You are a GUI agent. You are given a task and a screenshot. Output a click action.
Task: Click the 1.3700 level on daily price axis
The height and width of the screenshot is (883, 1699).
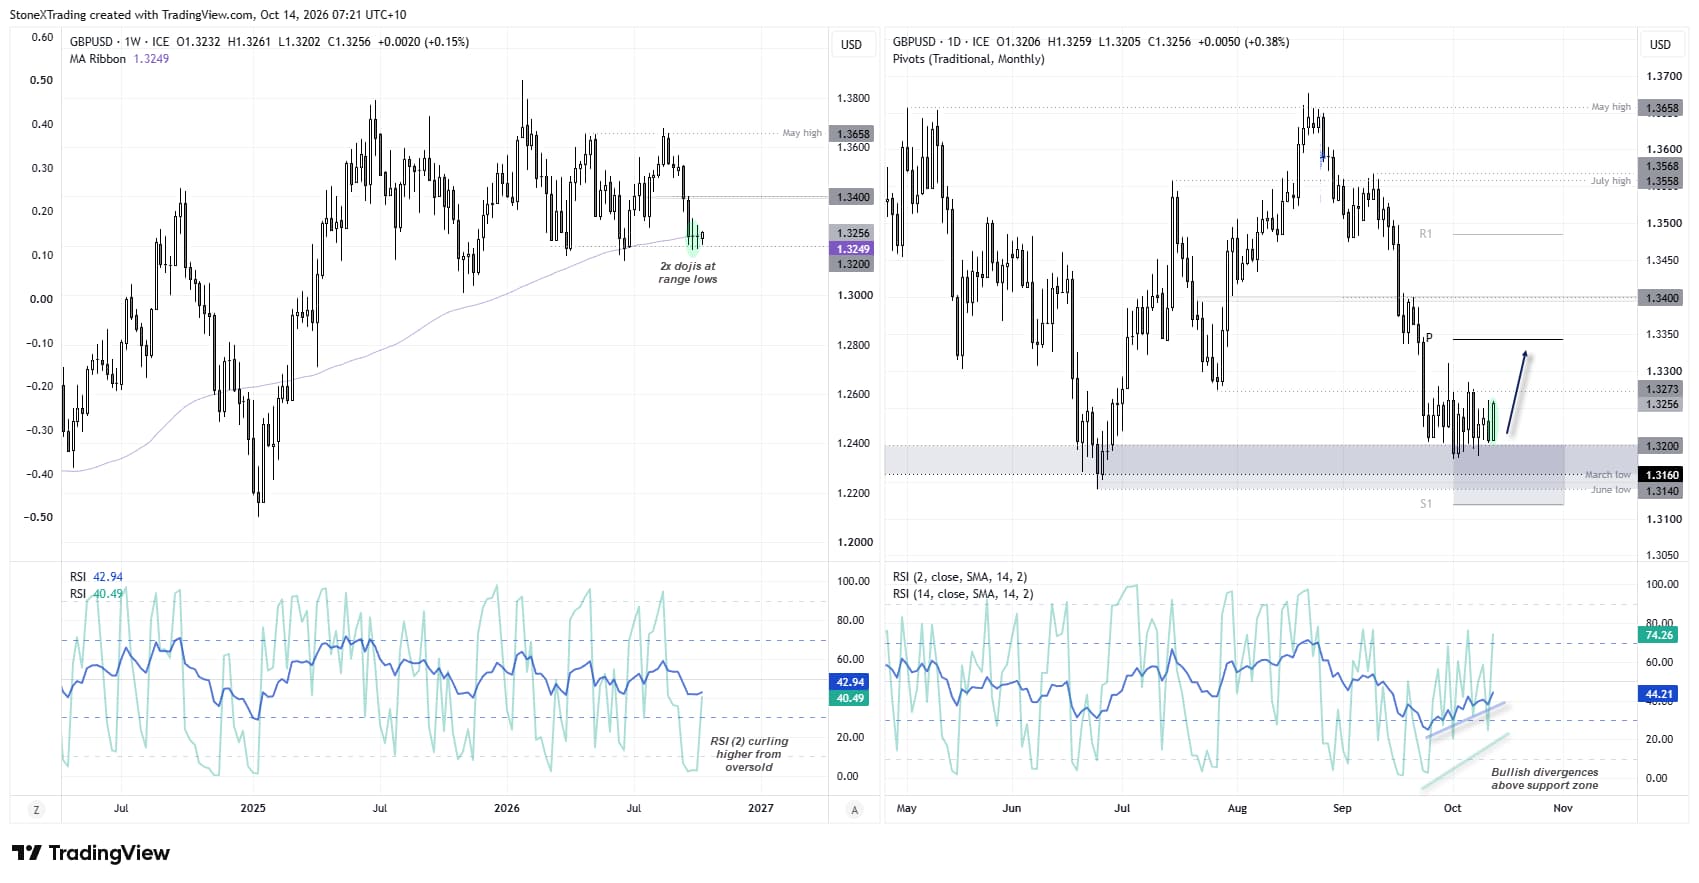pyautogui.click(x=1664, y=76)
